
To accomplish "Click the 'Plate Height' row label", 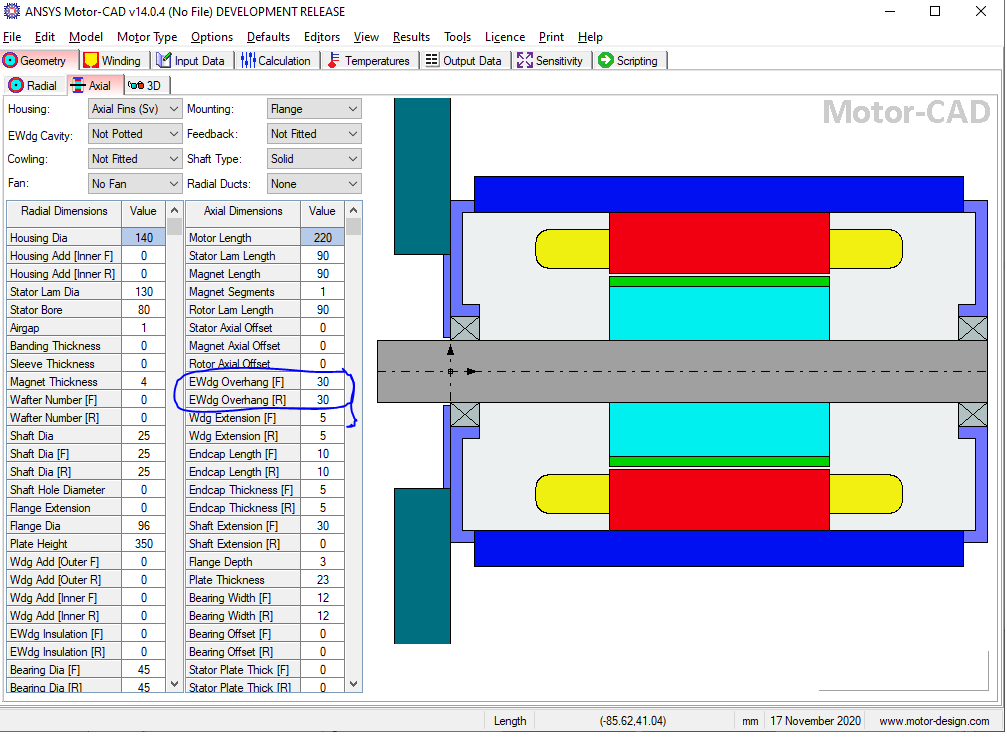I will click(39, 543).
